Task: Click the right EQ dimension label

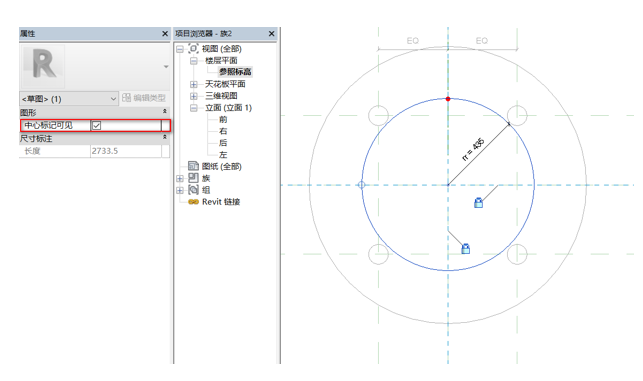Action: [x=482, y=41]
